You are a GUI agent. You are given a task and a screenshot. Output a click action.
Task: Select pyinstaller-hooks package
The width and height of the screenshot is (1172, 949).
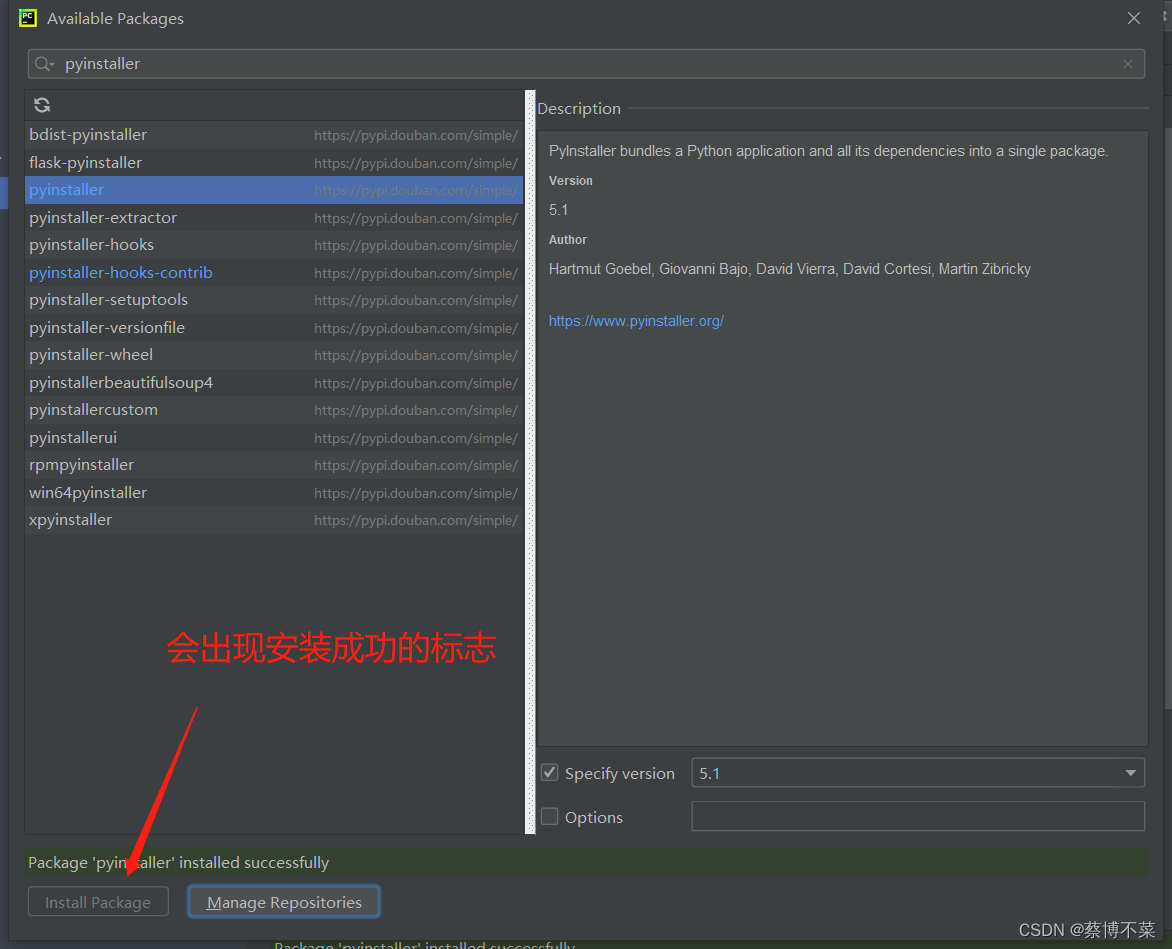[274, 245]
